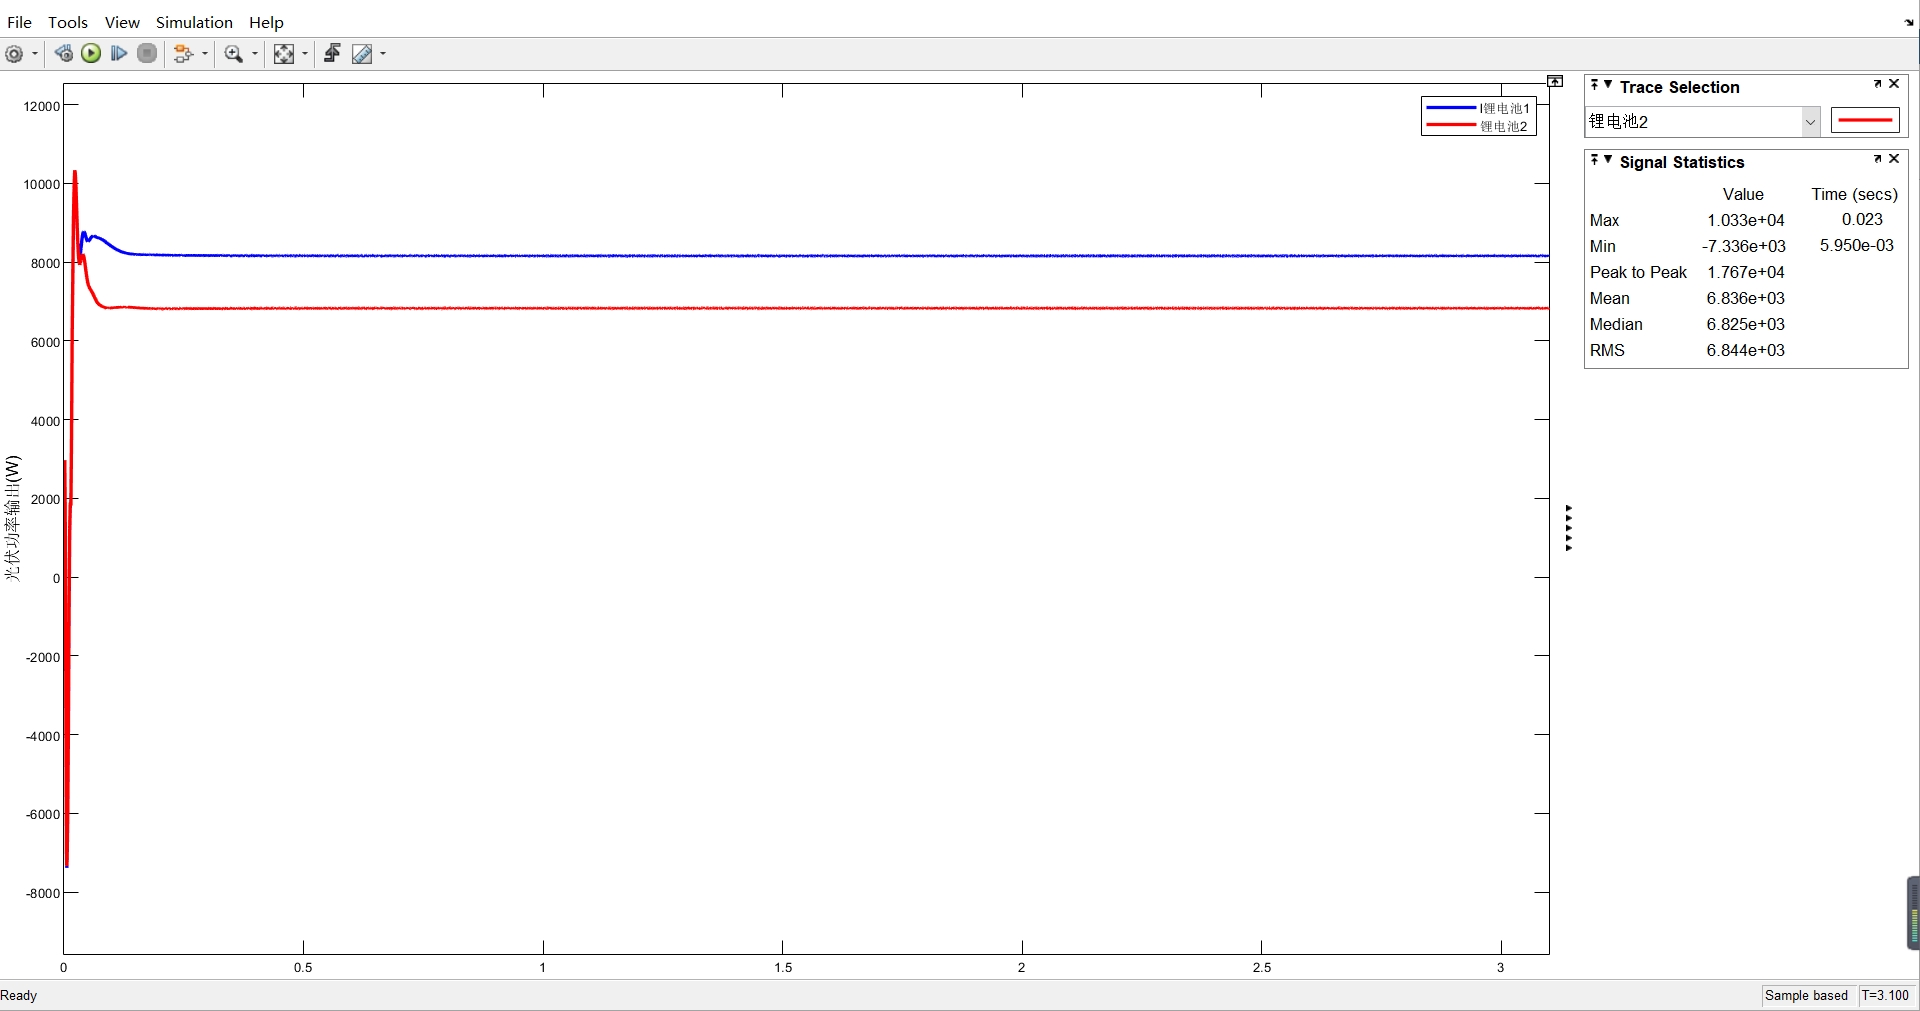The width and height of the screenshot is (1920, 1011).
Task: Collapse the measurements side panel via dotted handle
Action: 1568,528
